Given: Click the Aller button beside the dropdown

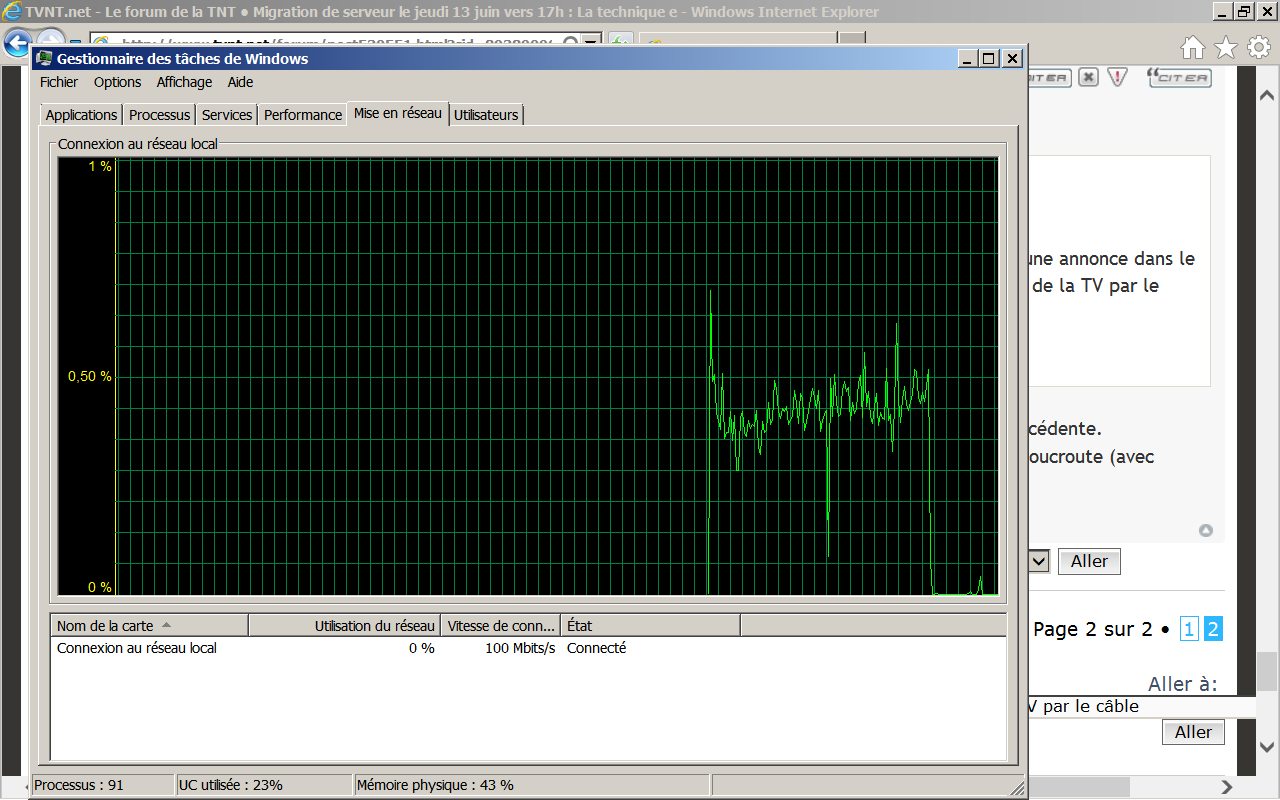Looking at the screenshot, I should point(1089,562).
